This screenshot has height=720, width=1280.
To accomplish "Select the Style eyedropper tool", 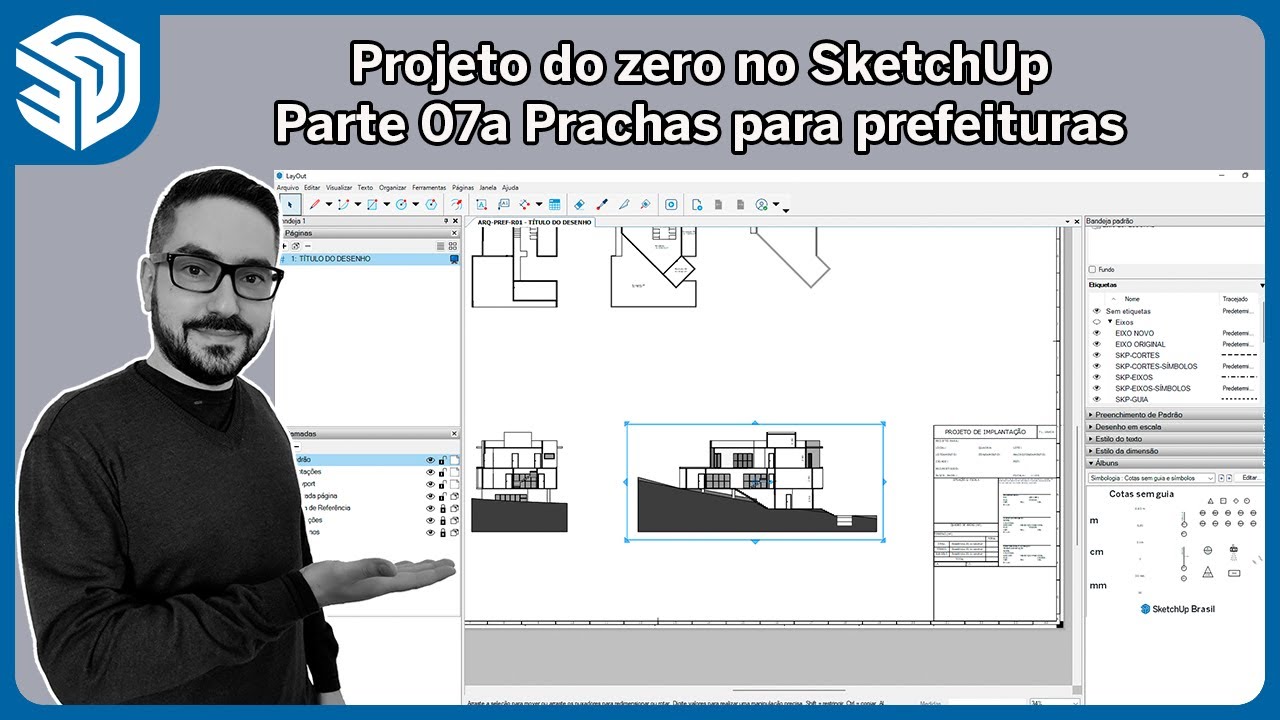I will (602, 204).
